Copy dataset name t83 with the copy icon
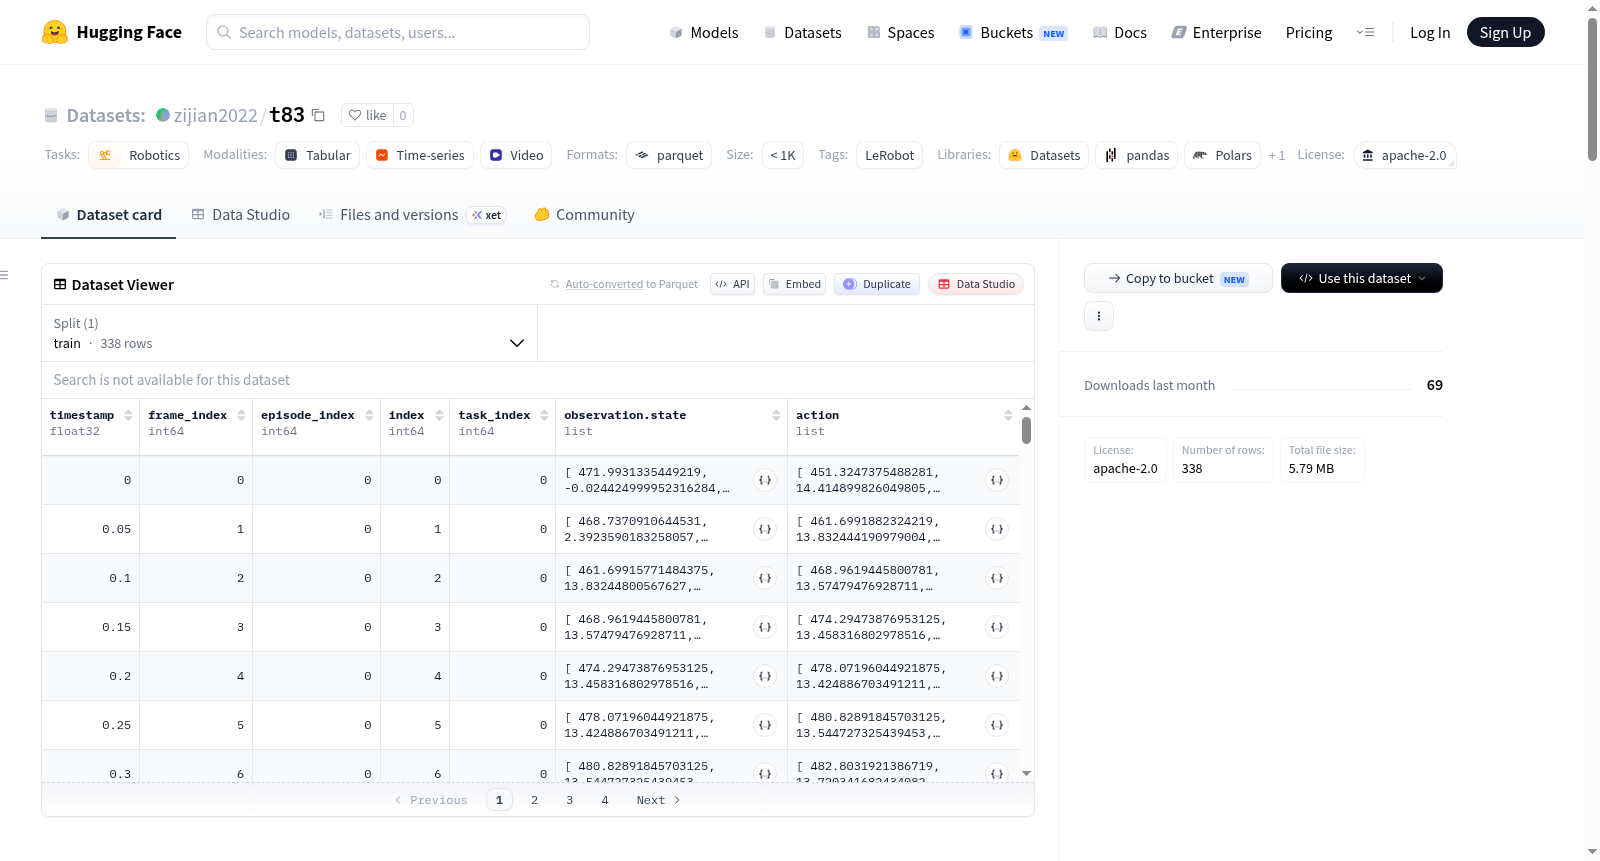The width and height of the screenshot is (1600, 861). click(318, 115)
